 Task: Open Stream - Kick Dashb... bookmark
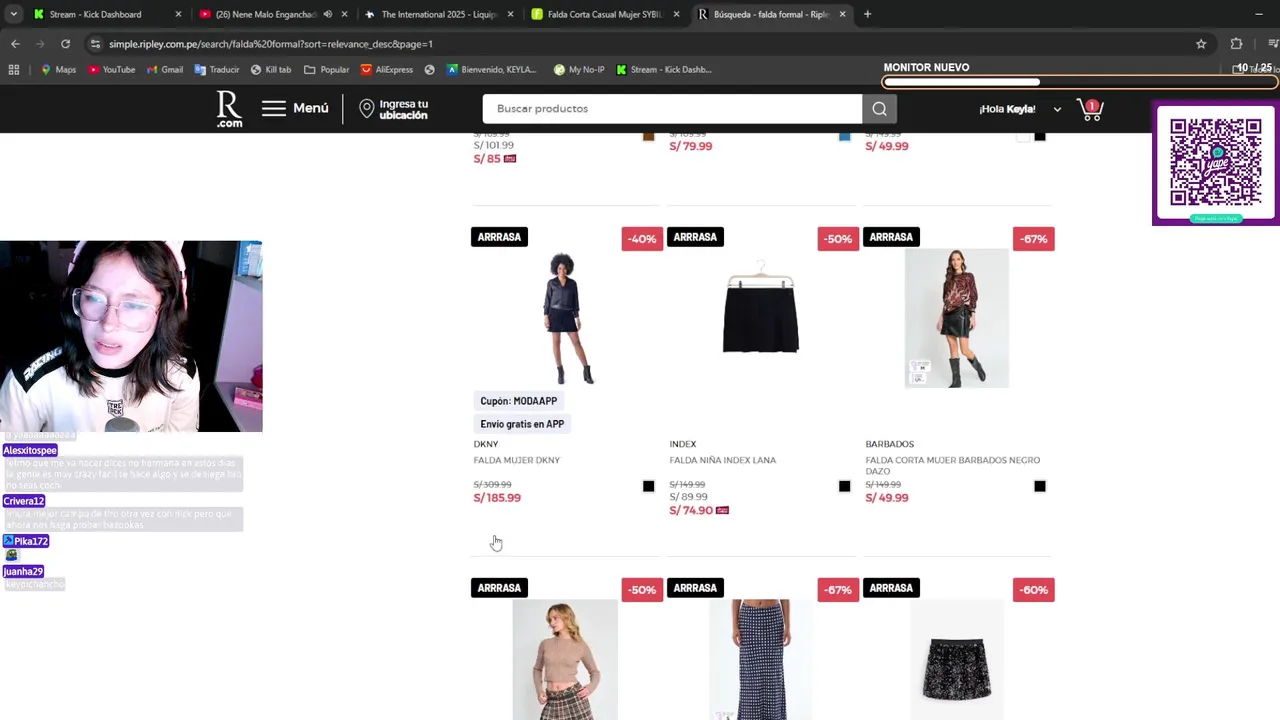[664, 70]
